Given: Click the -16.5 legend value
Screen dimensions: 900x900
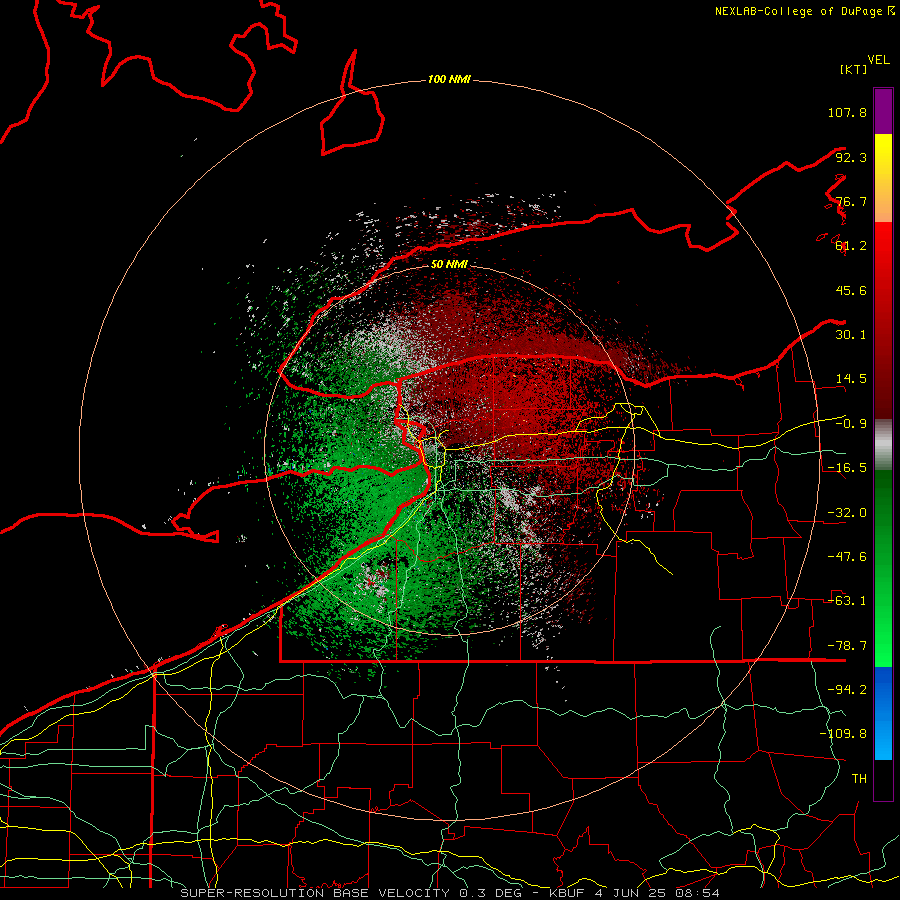Looking at the screenshot, I should pos(847,468).
